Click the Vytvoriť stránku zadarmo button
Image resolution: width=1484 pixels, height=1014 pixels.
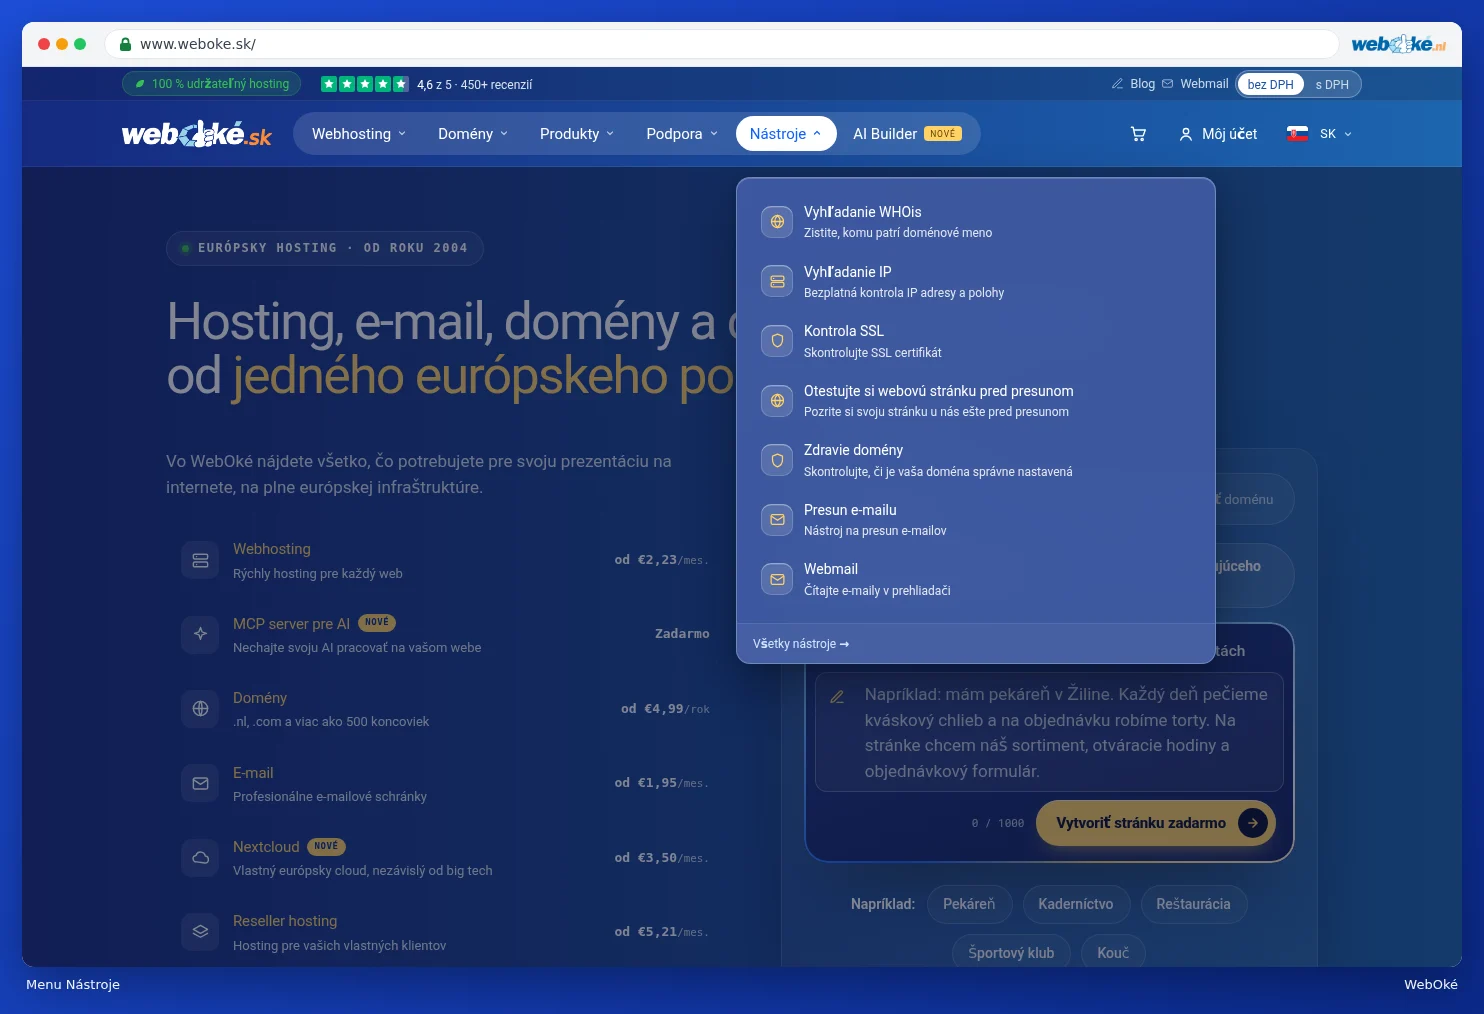[1156, 823]
